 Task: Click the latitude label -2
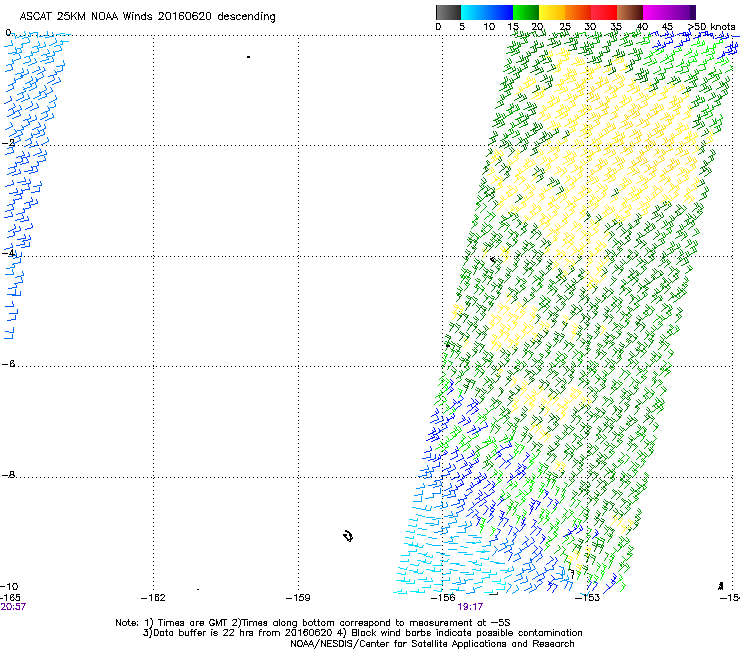8,143
